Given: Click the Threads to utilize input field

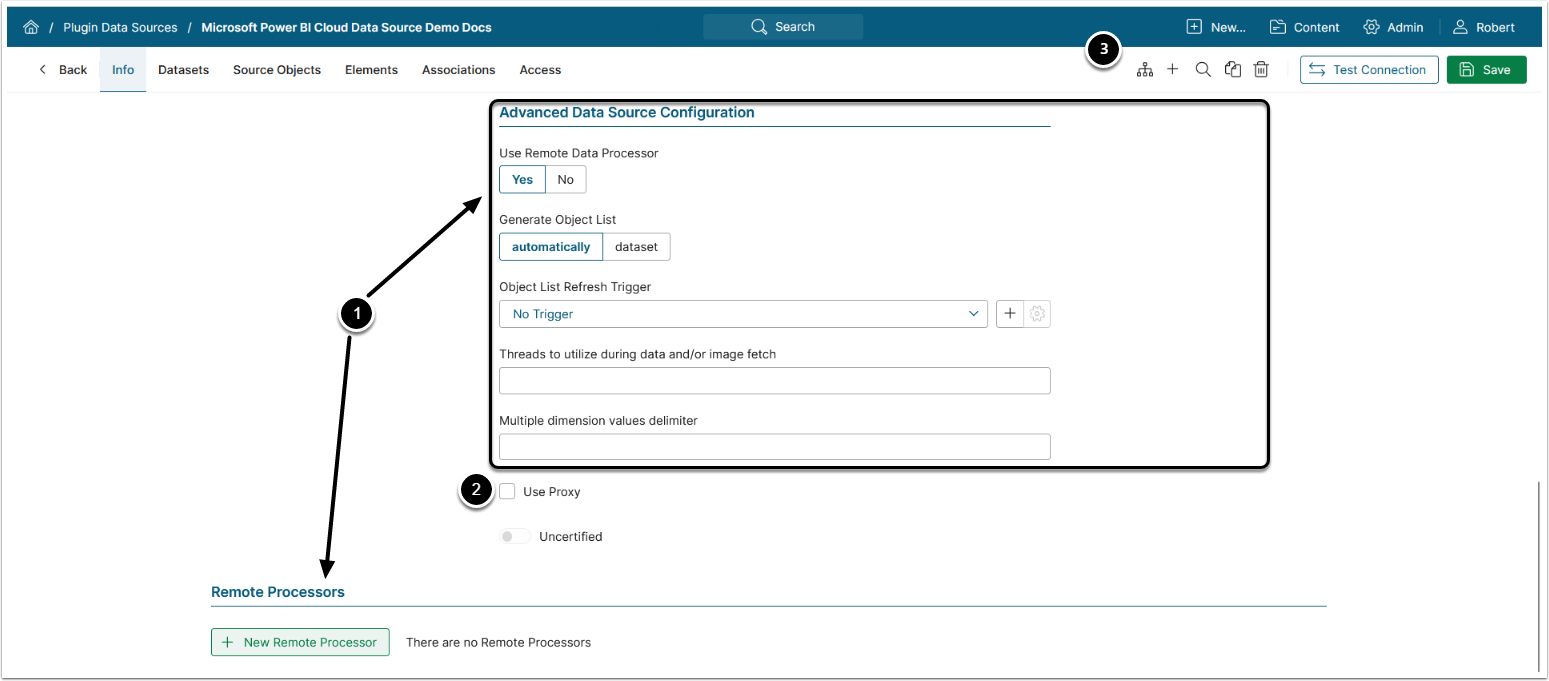Looking at the screenshot, I should (775, 381).
